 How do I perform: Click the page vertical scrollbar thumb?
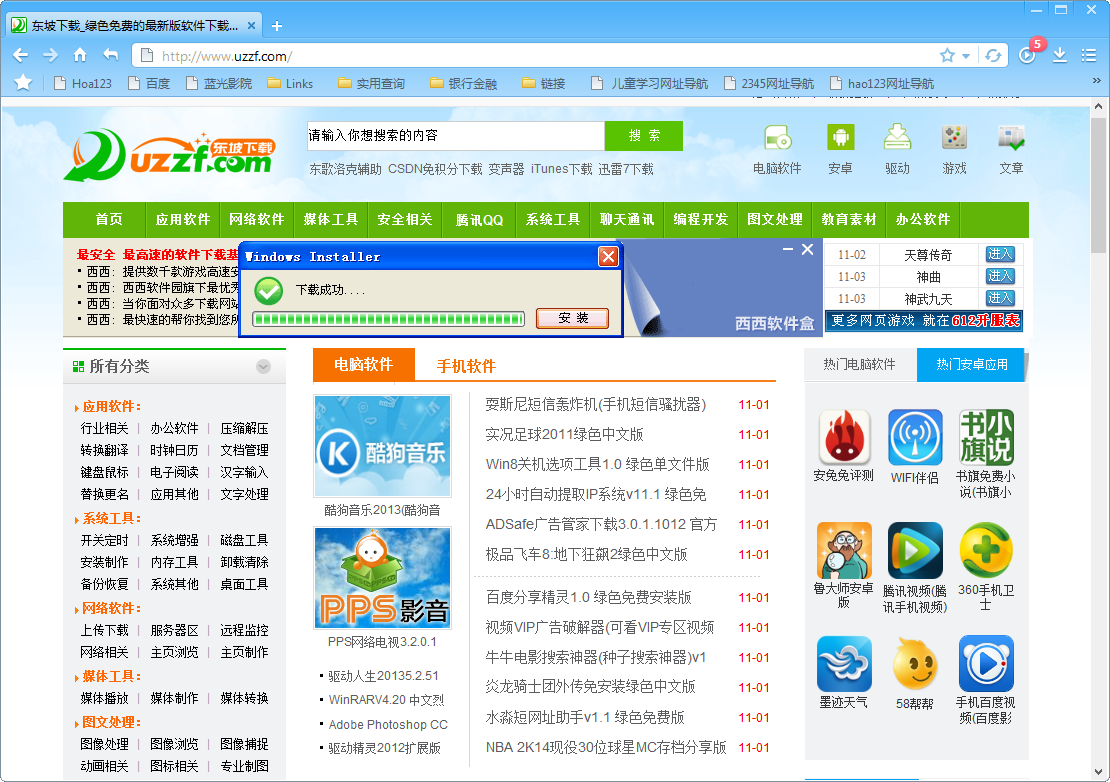(x=1098, y=186)
